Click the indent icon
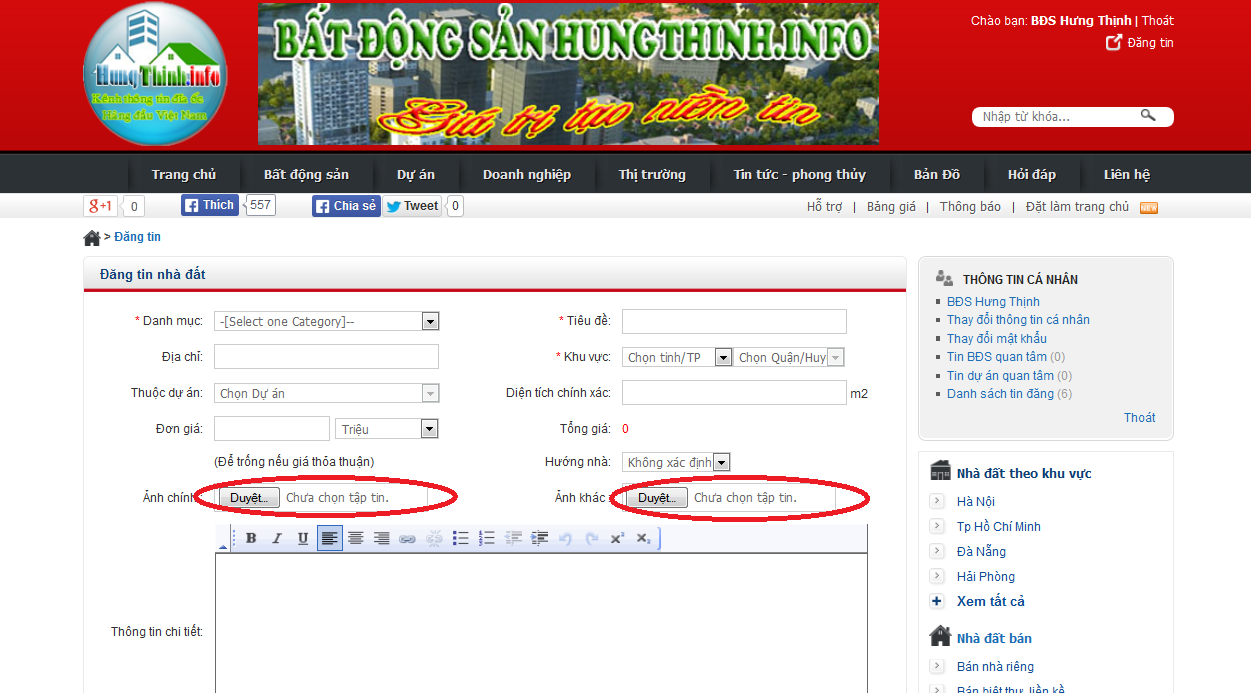 (x=539, y=538)
